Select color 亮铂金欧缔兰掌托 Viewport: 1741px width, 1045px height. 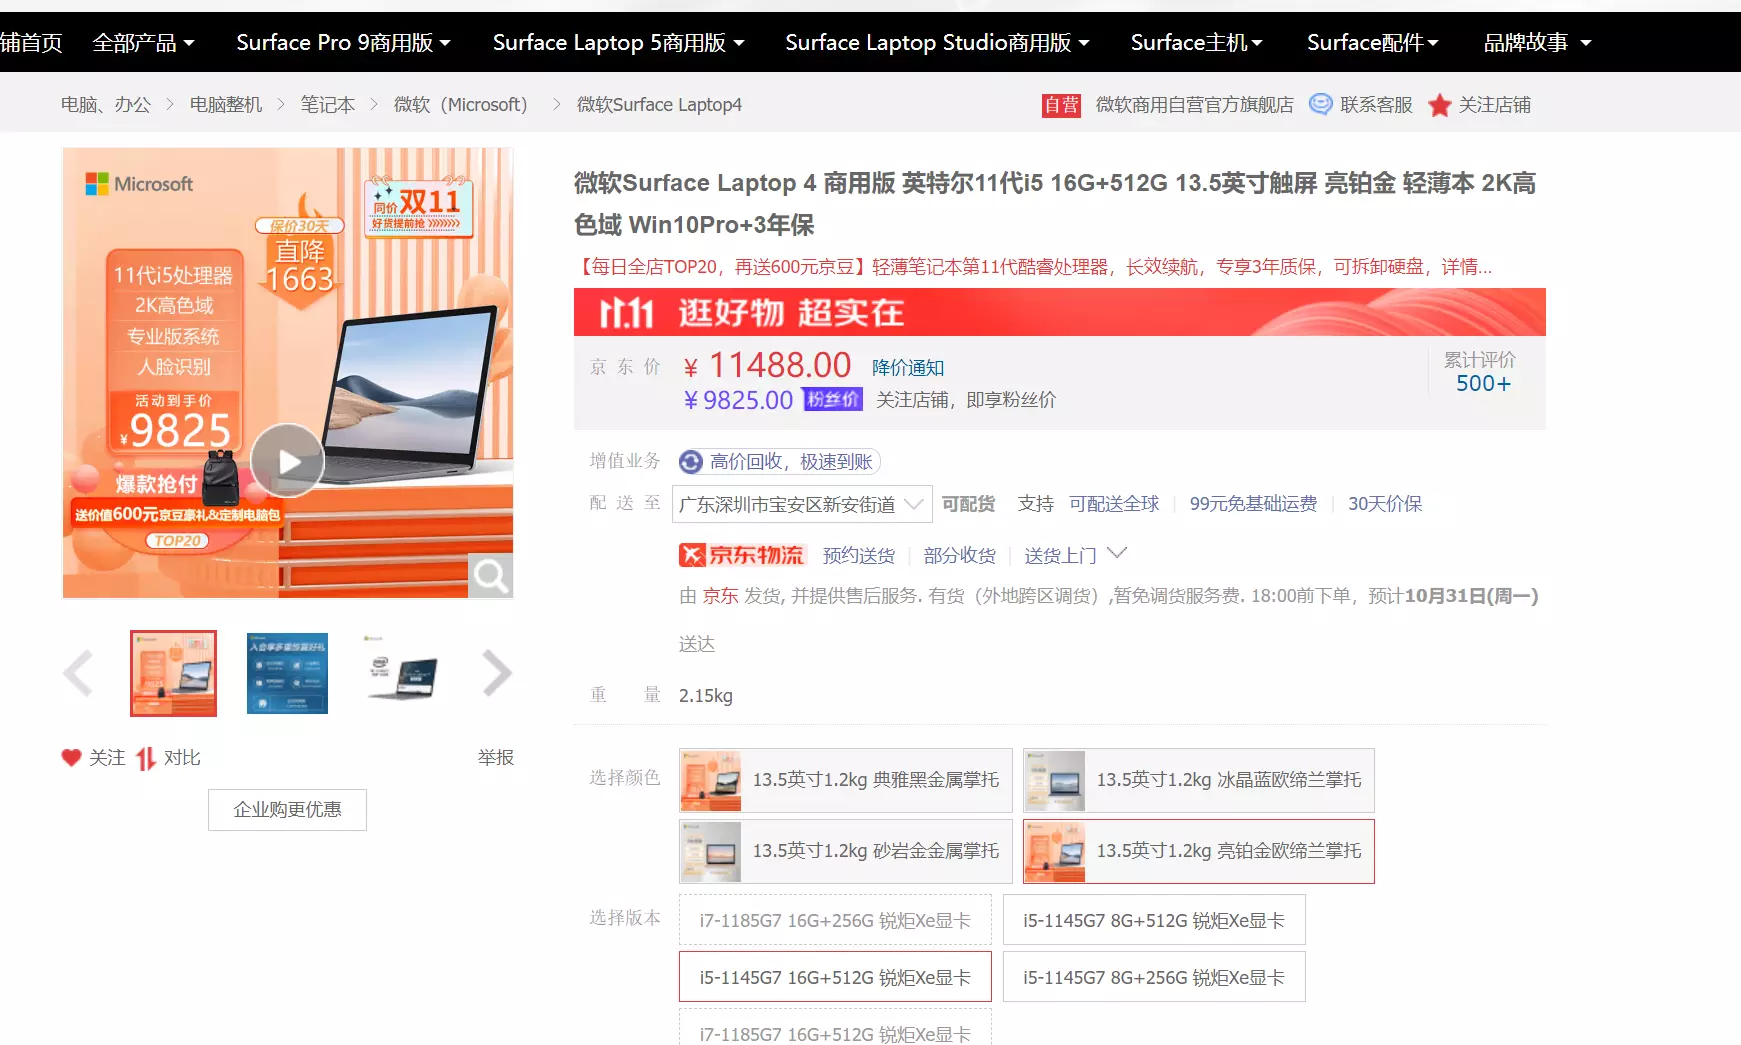coord(1199,851)
